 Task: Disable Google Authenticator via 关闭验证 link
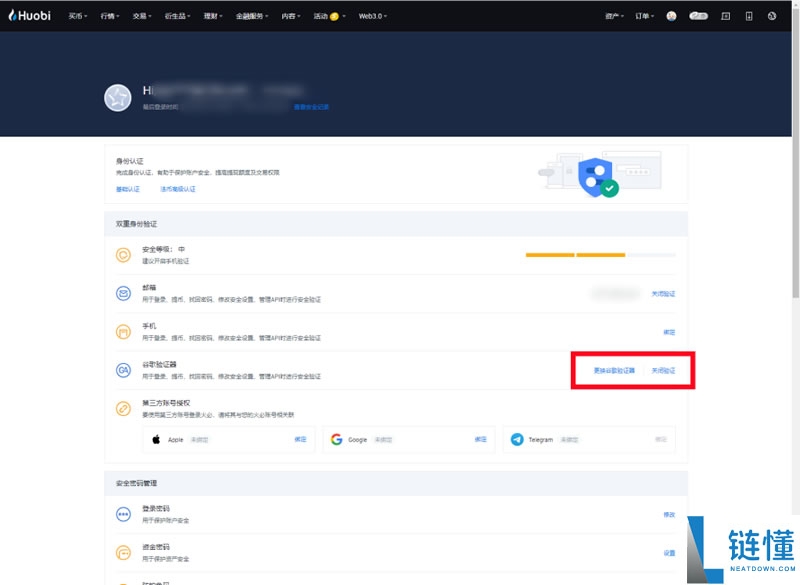(x=663, y=370)
